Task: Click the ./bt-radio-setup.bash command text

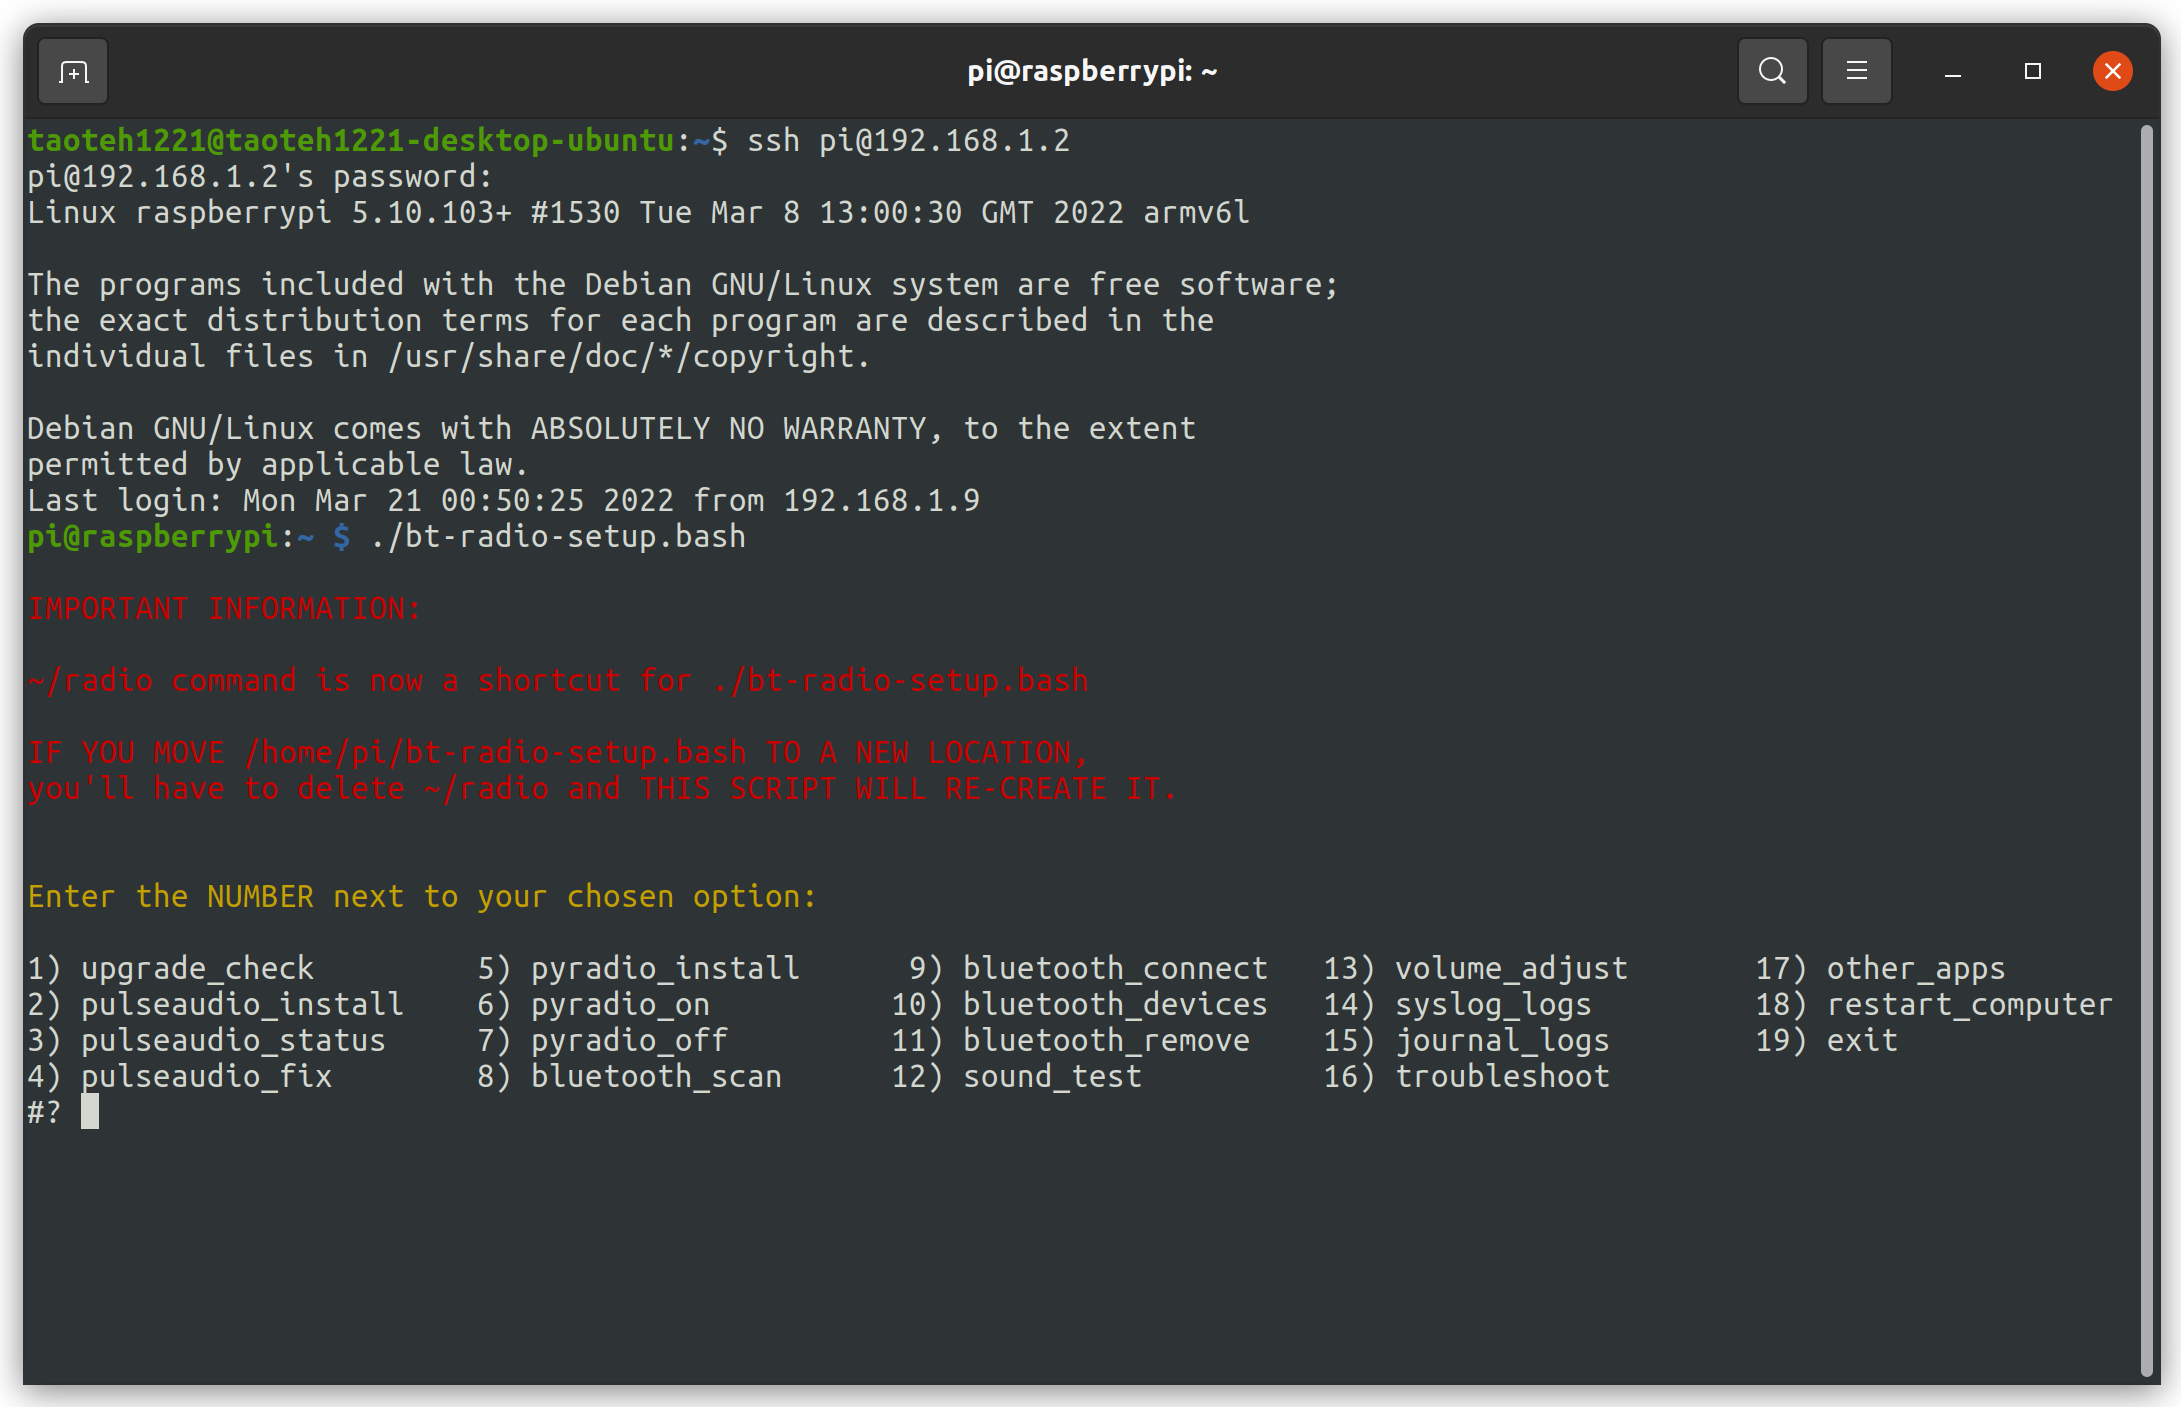Action: pos(557,536)
